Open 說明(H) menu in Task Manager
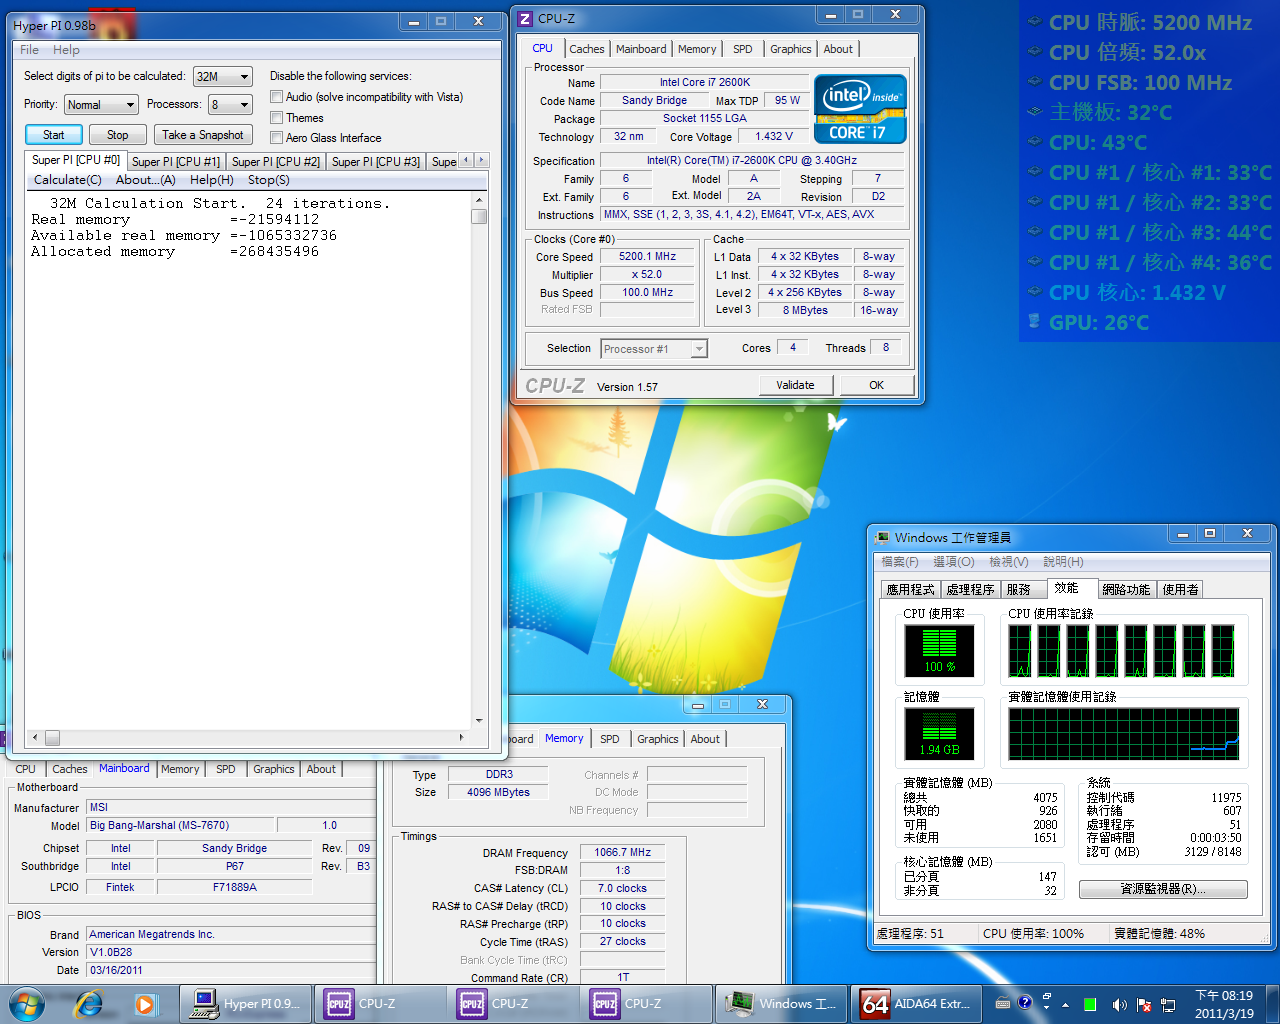This screenshot has width=1280, height=1024. [1063, 562]
